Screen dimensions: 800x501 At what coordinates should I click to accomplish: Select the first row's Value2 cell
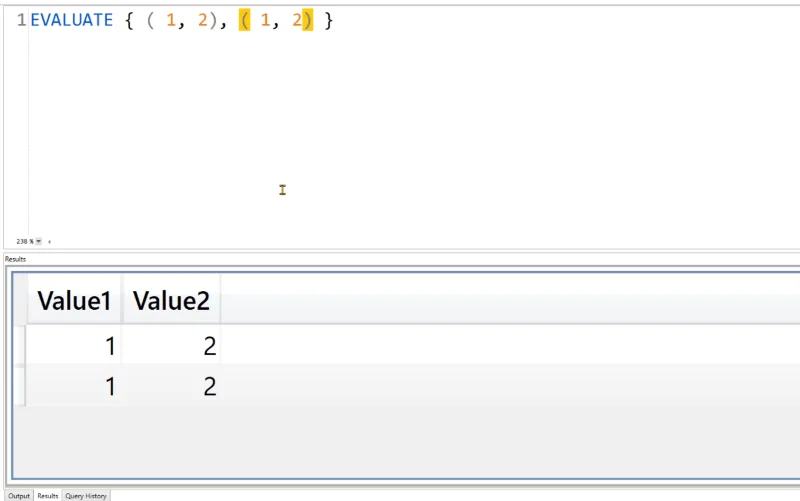(x=171, y=346)
